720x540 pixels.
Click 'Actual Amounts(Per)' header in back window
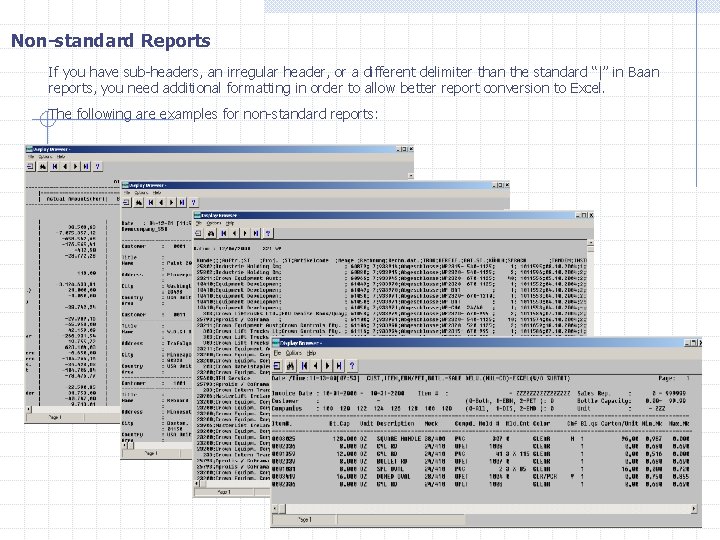pyautogui.click(x=77, y=199)
